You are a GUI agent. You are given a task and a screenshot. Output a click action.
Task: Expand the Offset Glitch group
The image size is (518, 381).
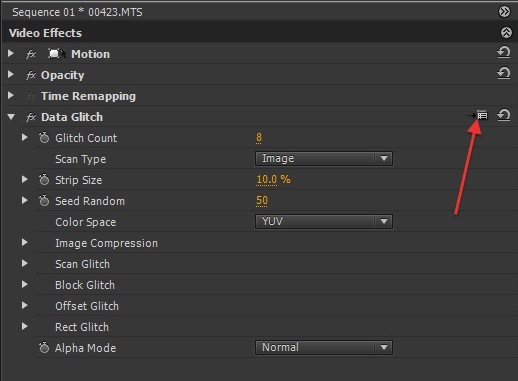pos(24,305)
